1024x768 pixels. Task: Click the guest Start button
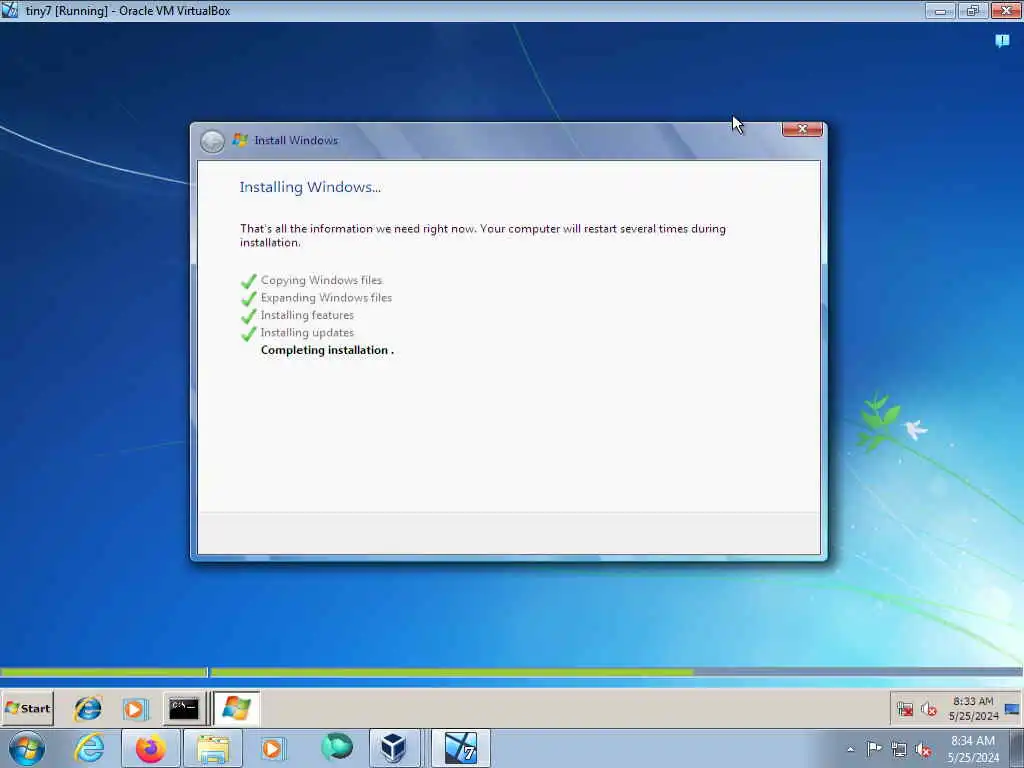pos(27,708)
